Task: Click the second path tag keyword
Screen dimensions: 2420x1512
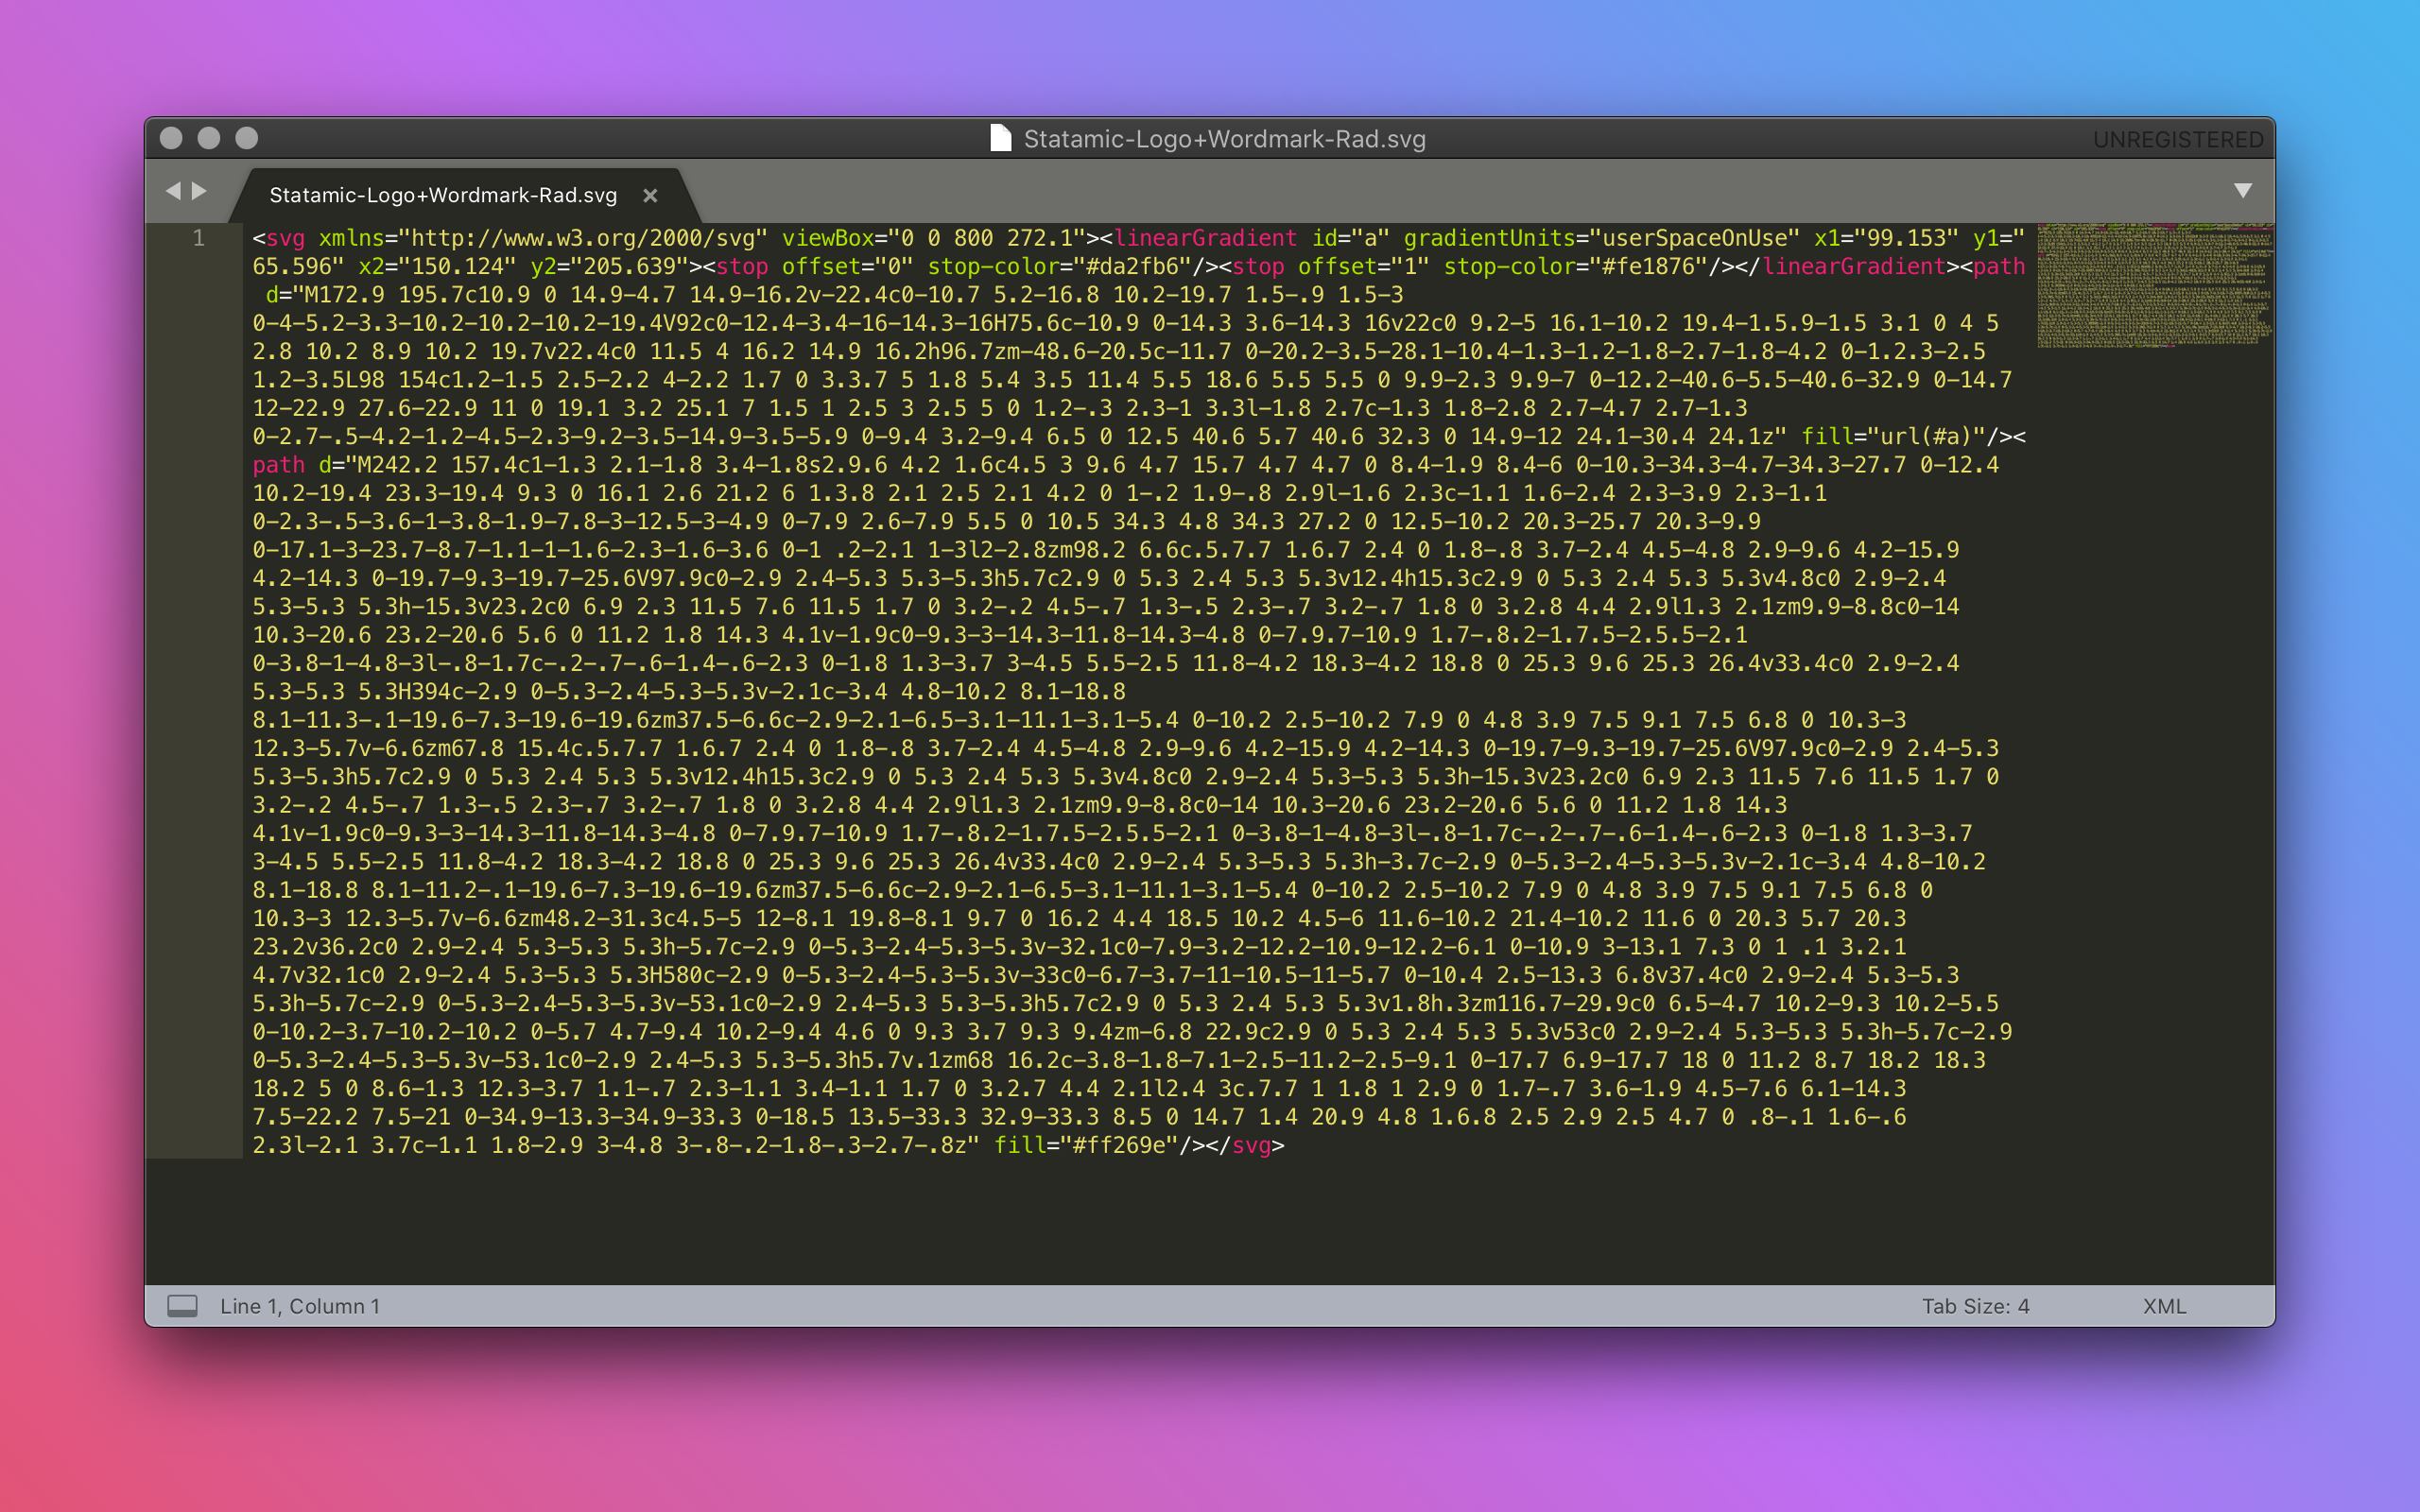Action: [278, 465]
